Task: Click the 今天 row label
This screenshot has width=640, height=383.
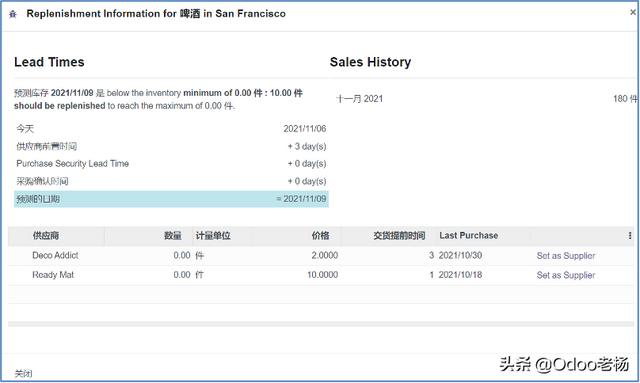Action: point(25,129)
